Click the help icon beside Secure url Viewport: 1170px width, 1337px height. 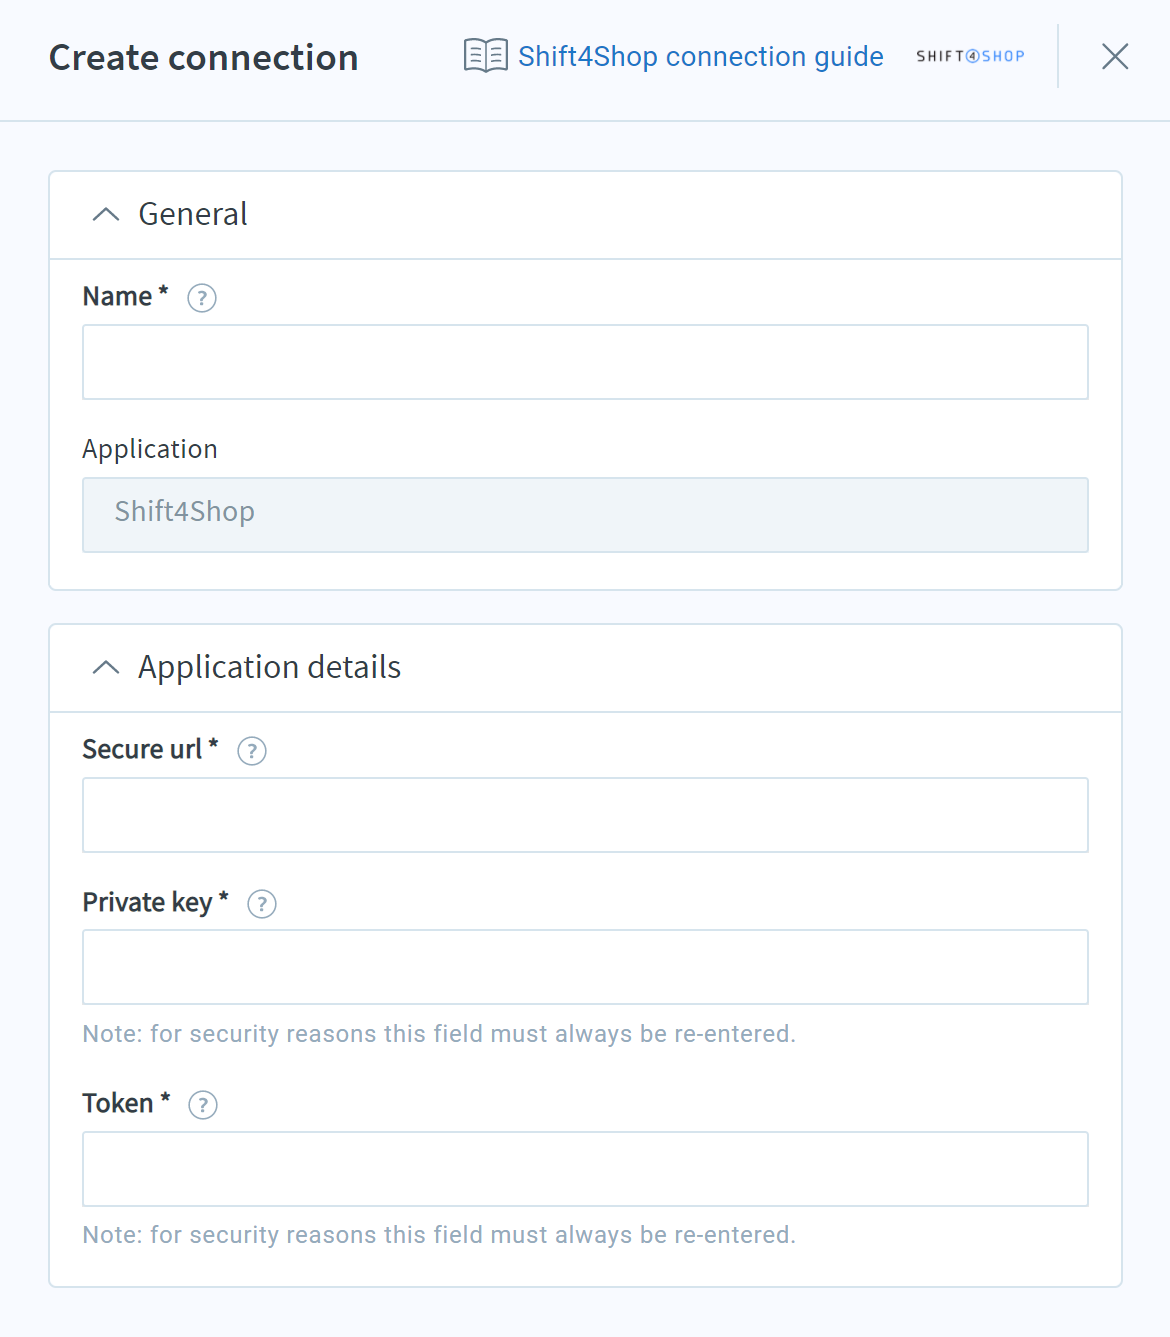pos(252,751)
